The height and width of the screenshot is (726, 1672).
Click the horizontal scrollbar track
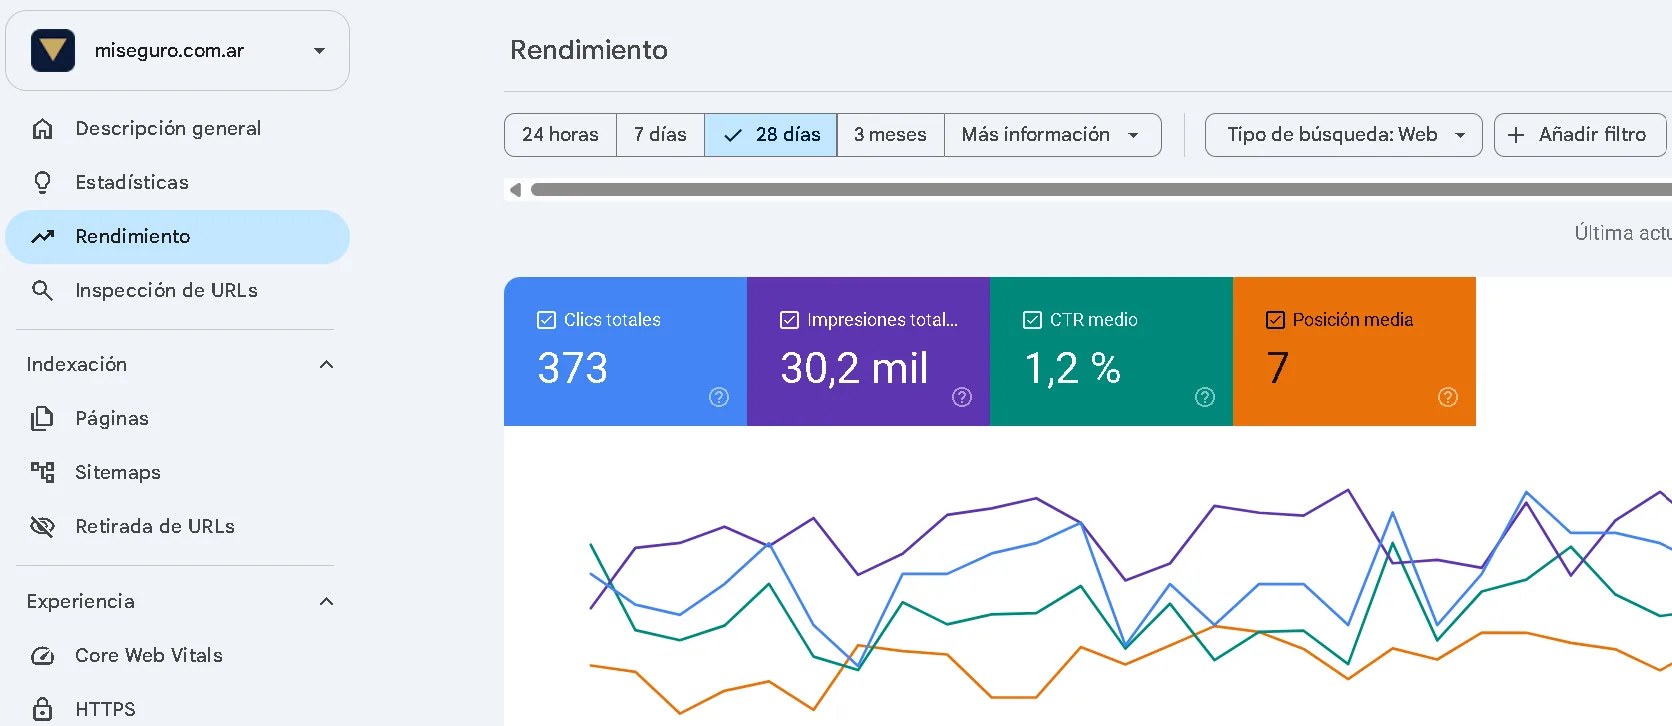[1101, 190]
